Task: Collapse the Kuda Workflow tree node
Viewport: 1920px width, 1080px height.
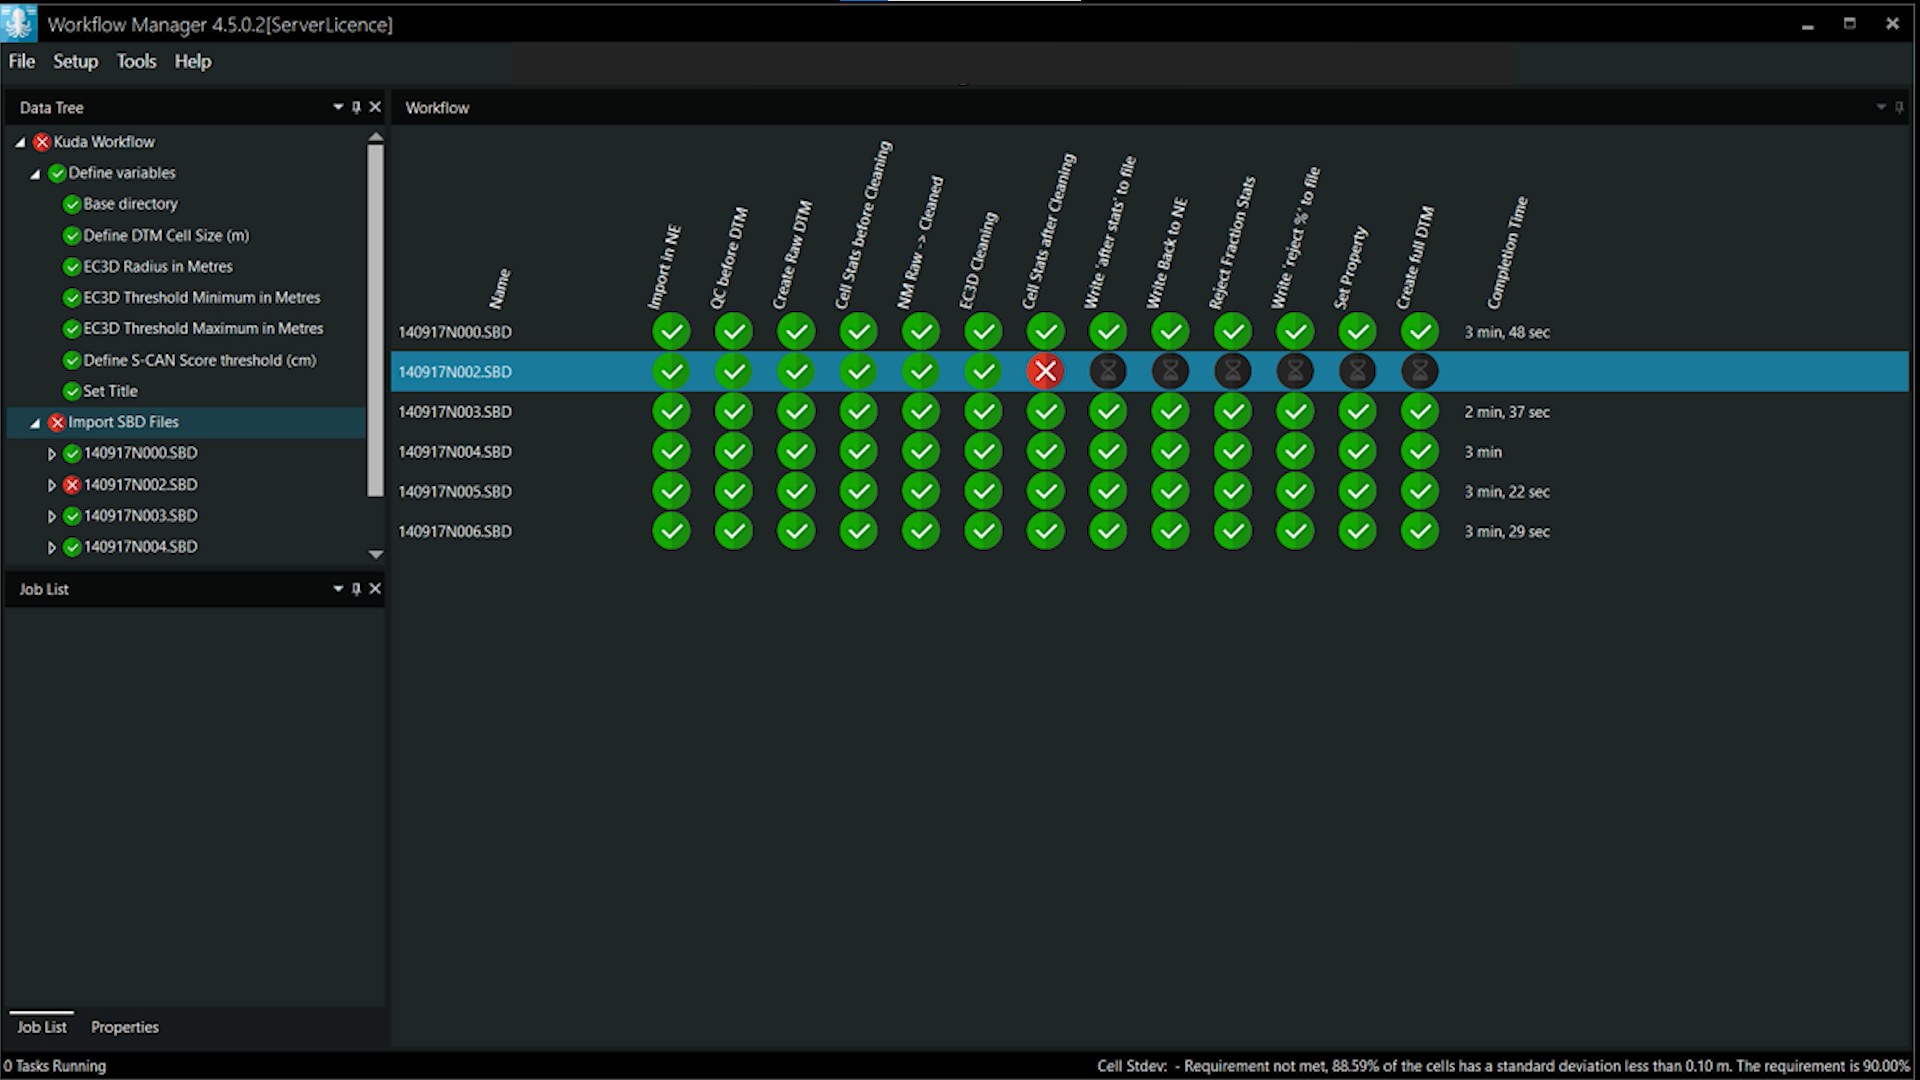Action: coord(20,142)
